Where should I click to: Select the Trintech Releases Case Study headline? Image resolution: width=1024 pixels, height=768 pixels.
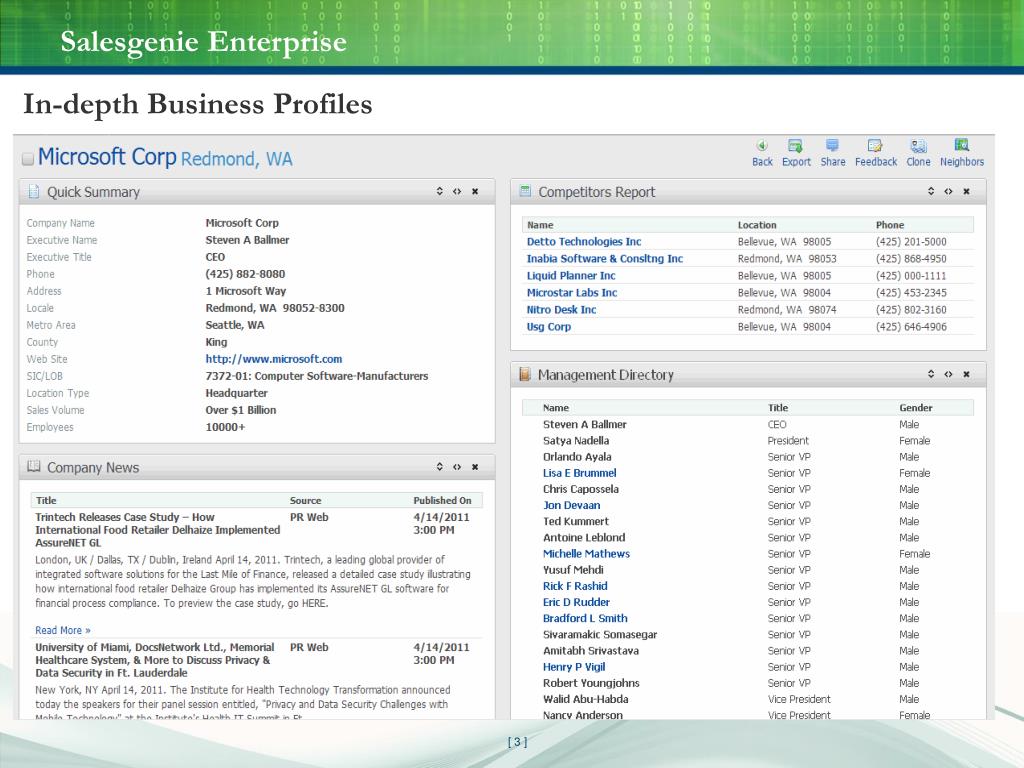tap(157, 530)
